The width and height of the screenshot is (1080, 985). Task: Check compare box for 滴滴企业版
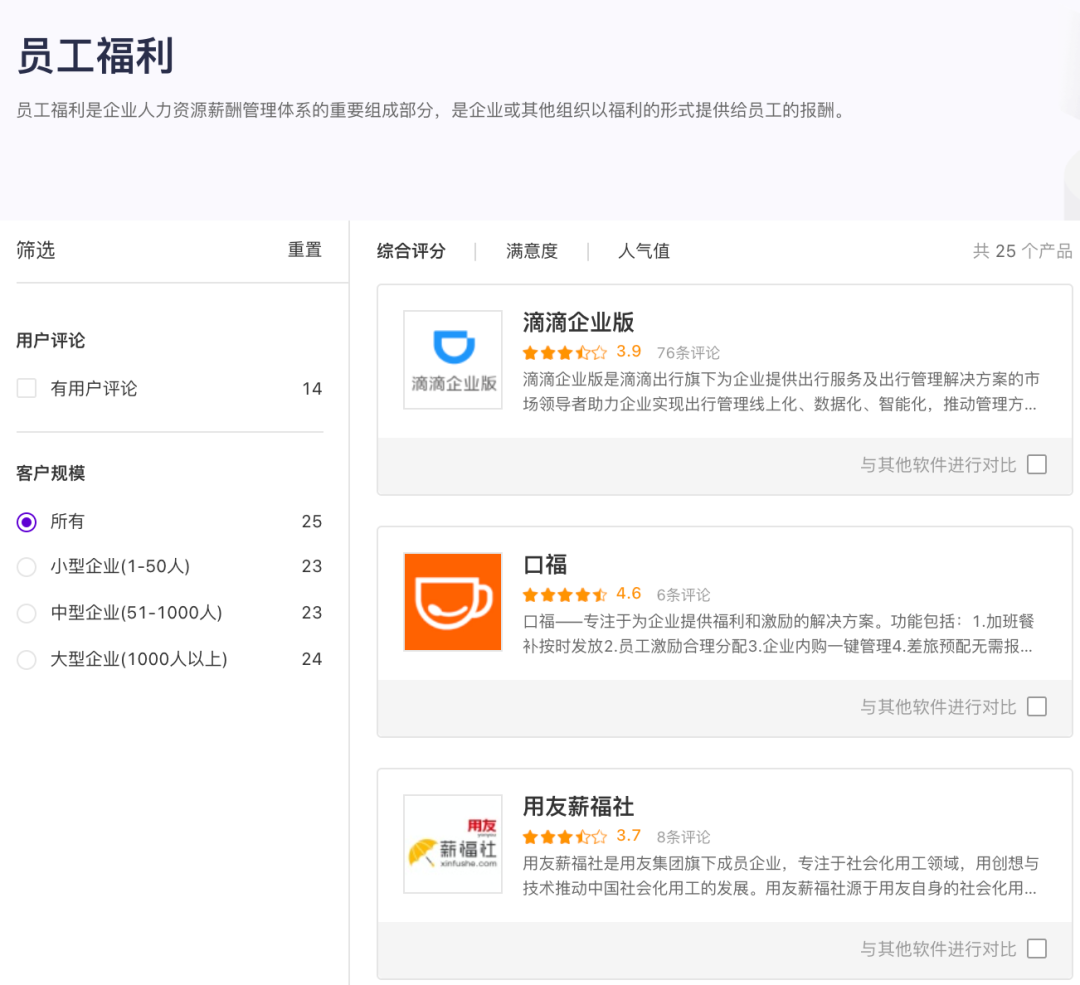pyautogui.click(x=1037, y=465)
